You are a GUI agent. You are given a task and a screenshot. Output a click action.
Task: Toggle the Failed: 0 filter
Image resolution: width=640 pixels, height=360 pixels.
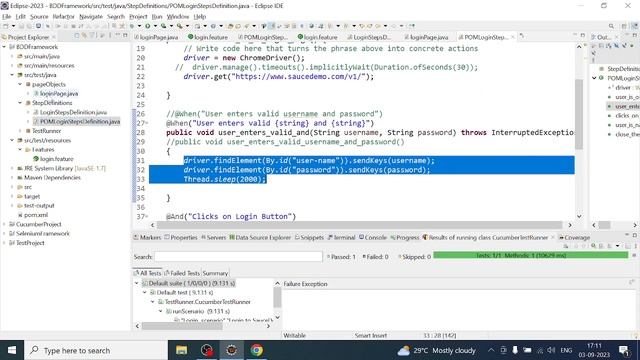pyautogui.click(x=375, y=257)
